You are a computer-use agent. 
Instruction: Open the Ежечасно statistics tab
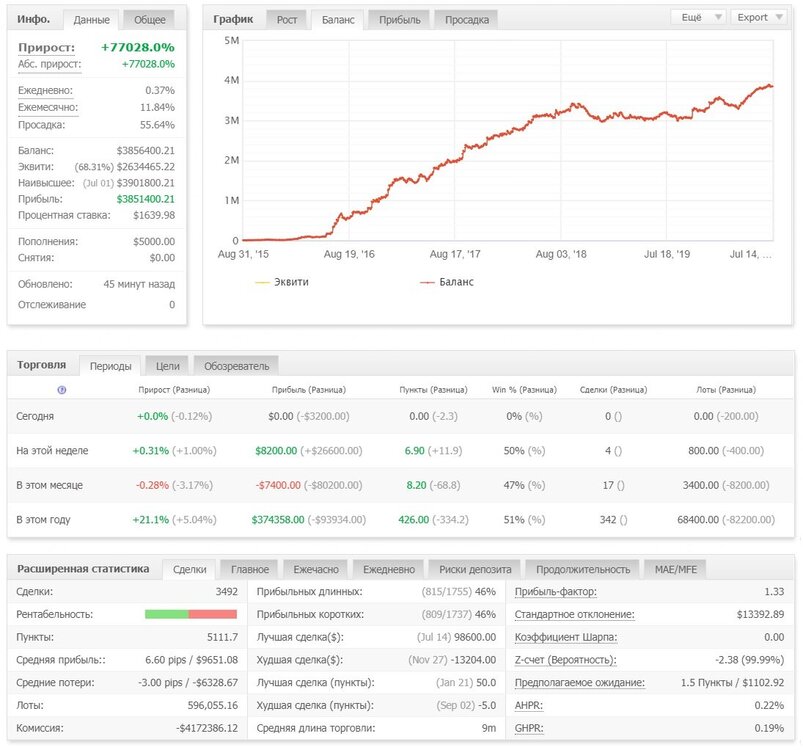pos(315,569)
